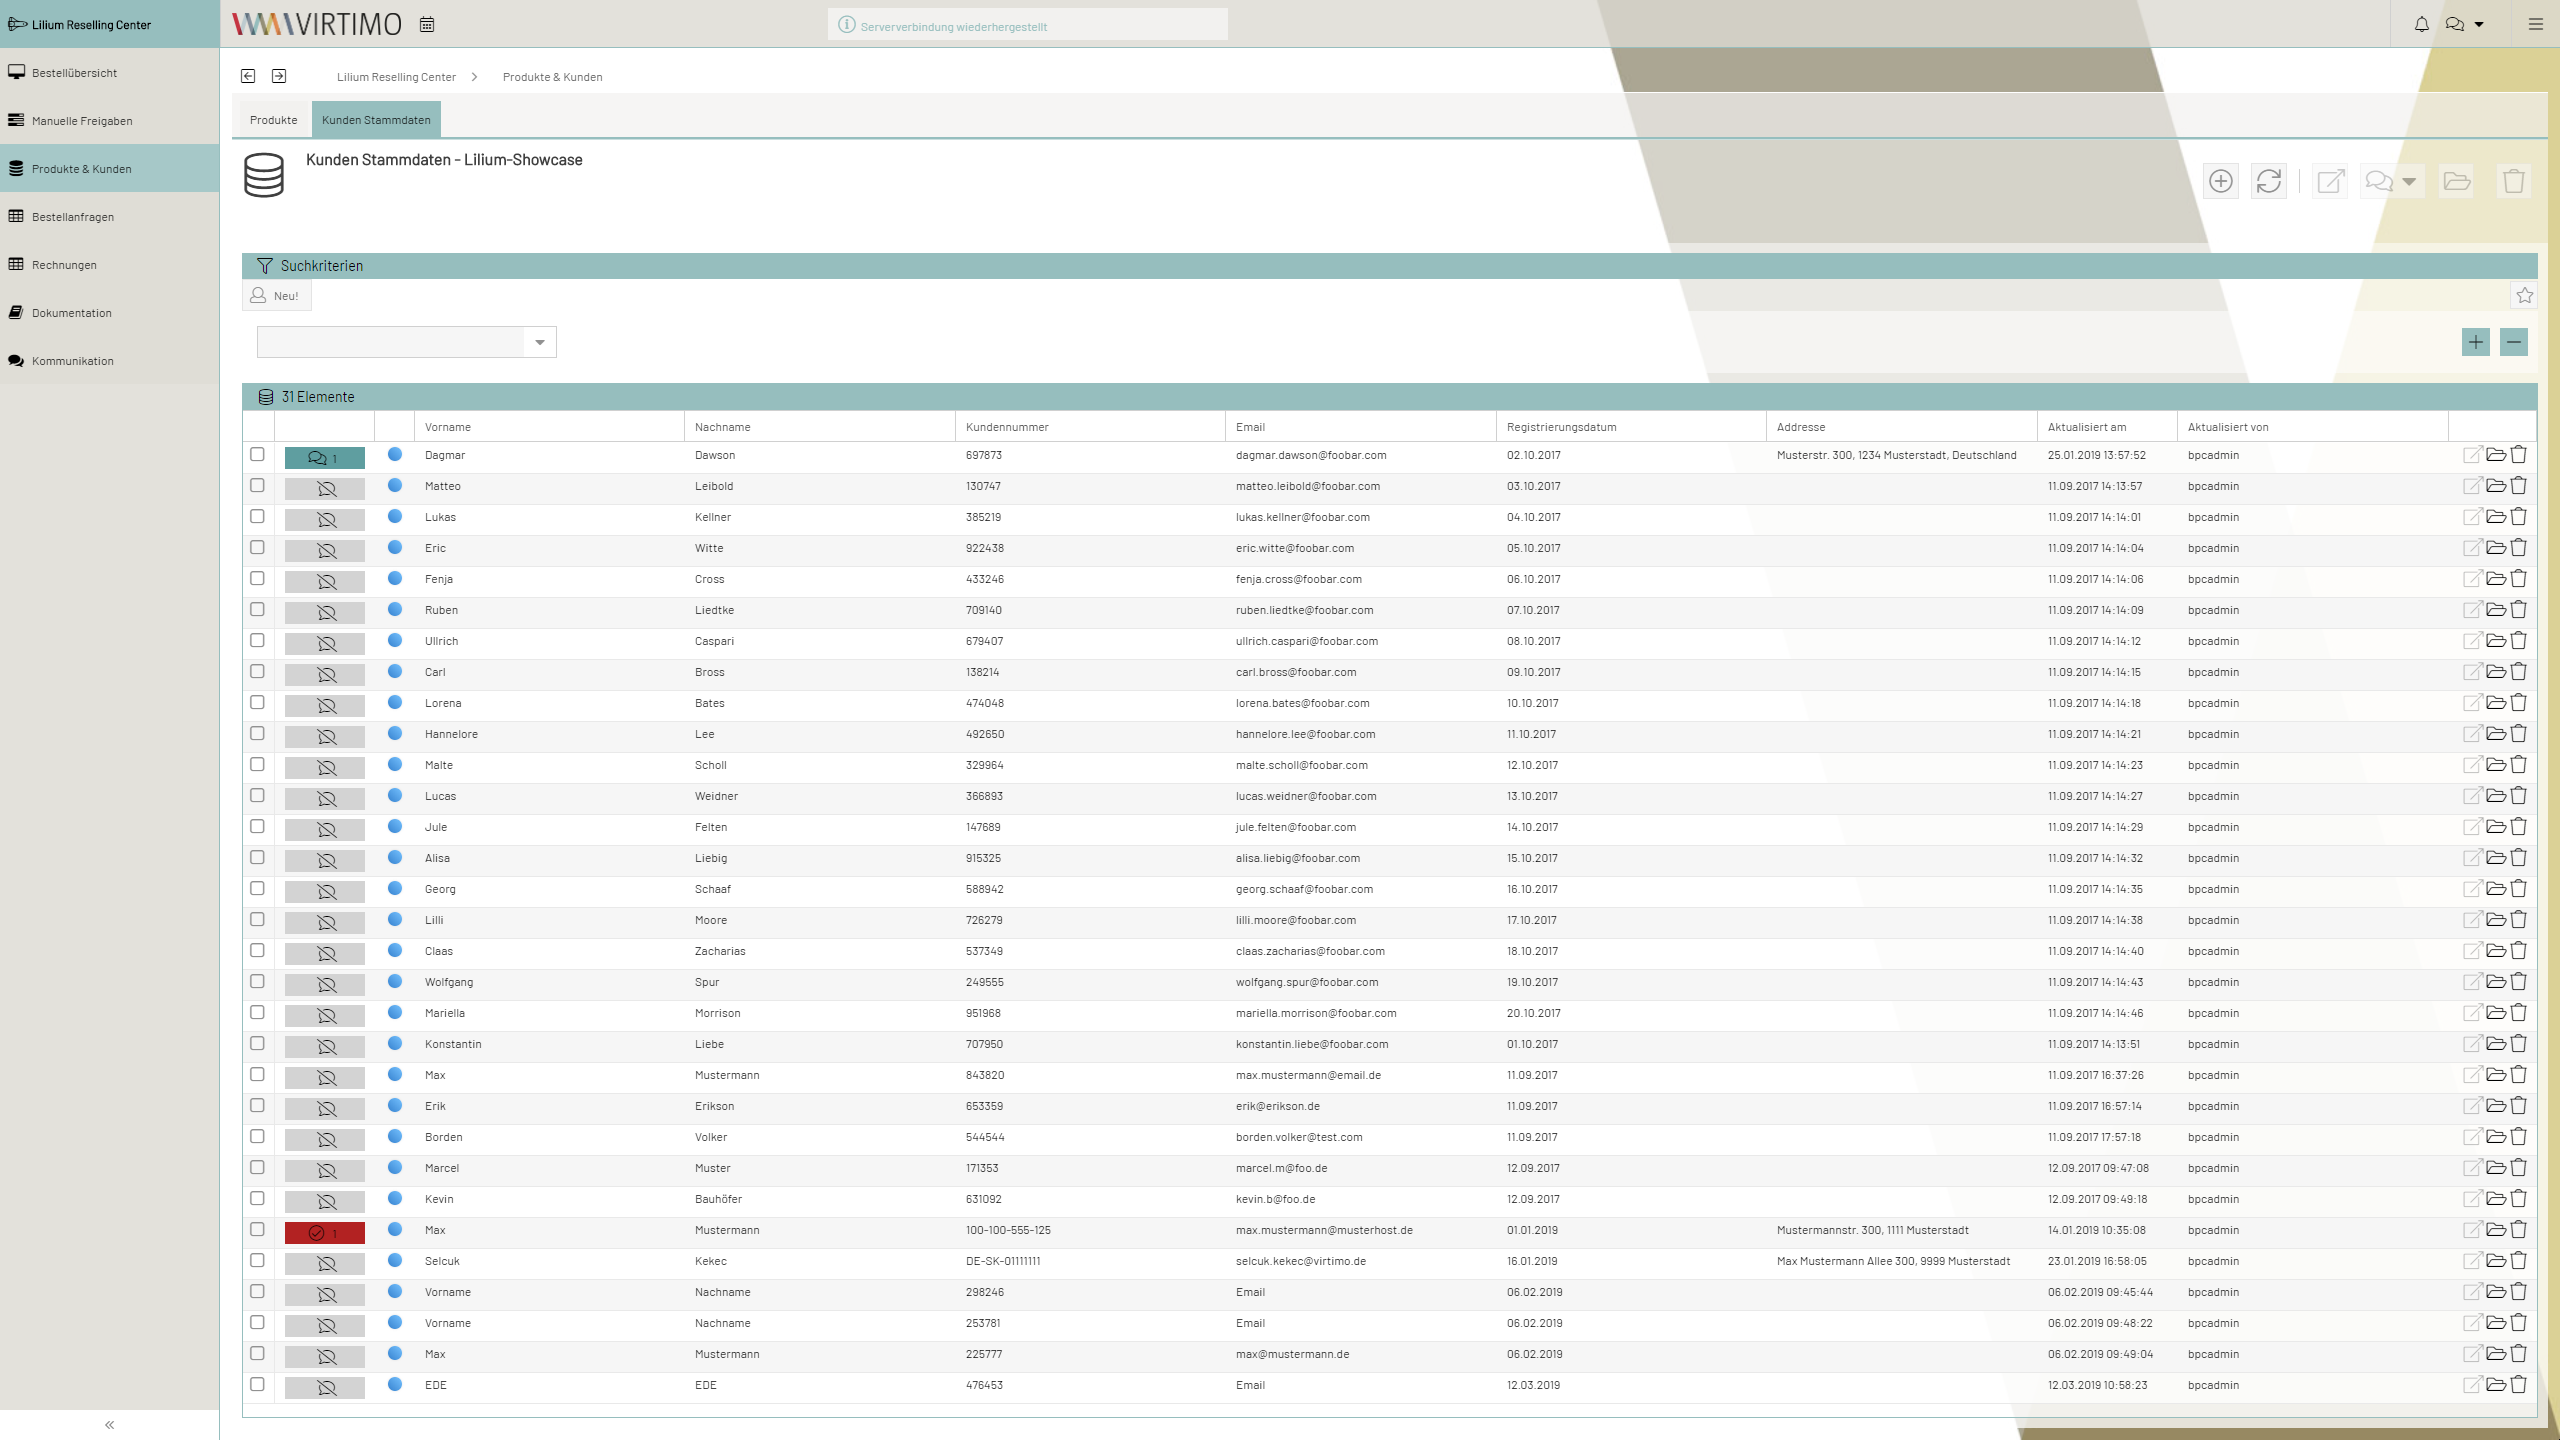Click the add new customer plus icon
This screenshot has height=1440, width=2560.
[2221, 181]
